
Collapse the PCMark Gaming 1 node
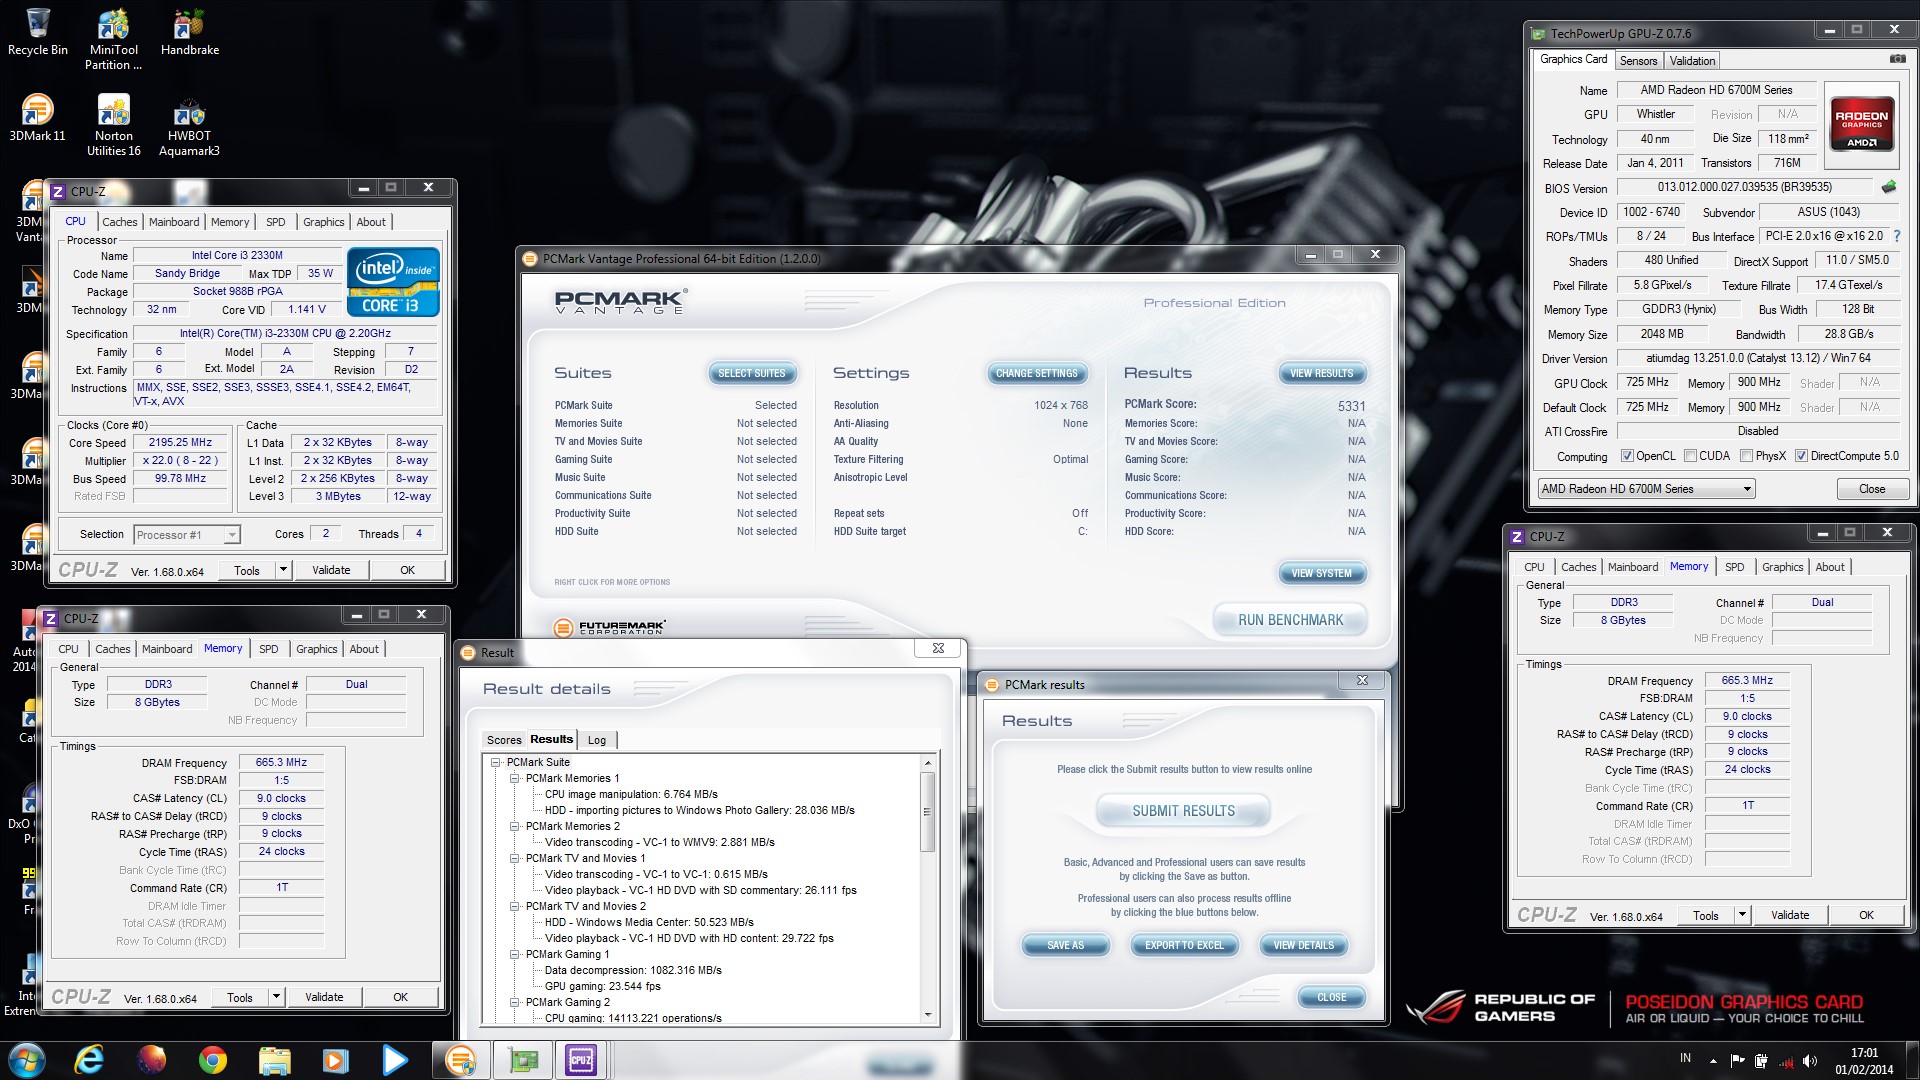[x=514, y=954]
